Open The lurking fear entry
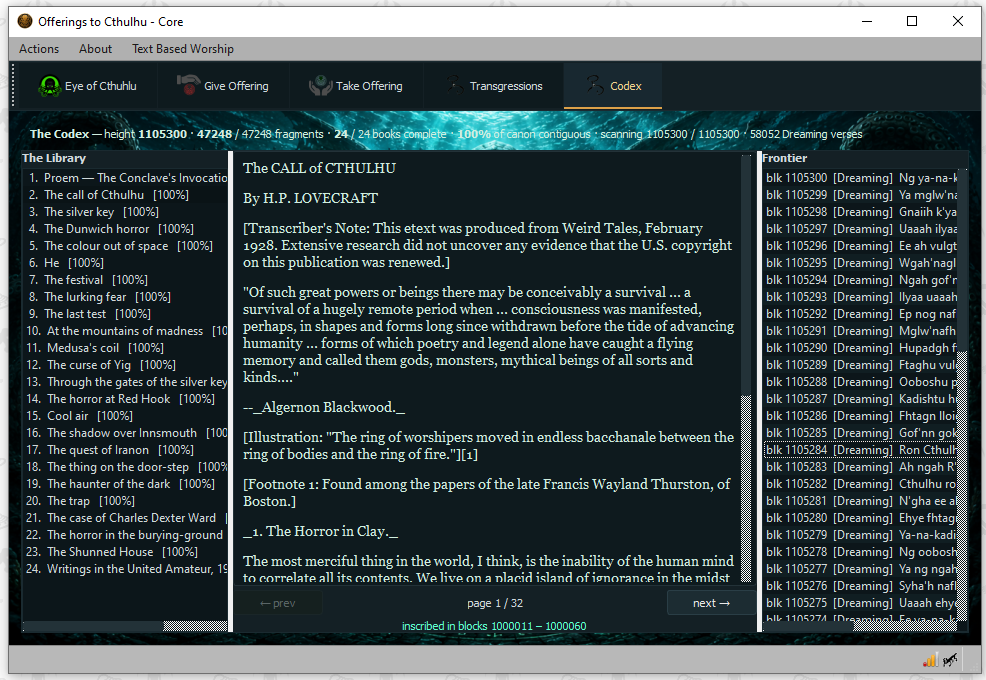986x680 pixels. coord(126,297)
